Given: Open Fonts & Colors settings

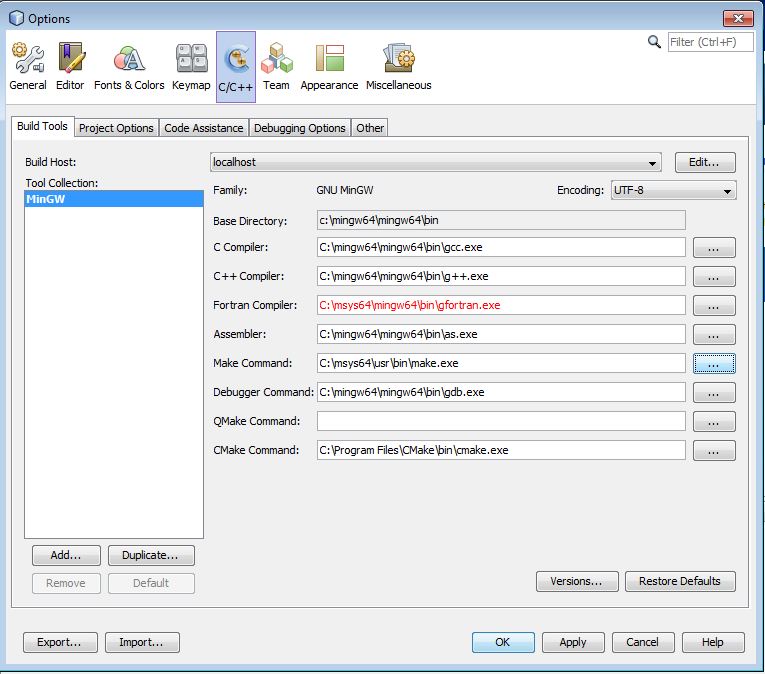Looking at the screenshot, I should click(129, 67).
